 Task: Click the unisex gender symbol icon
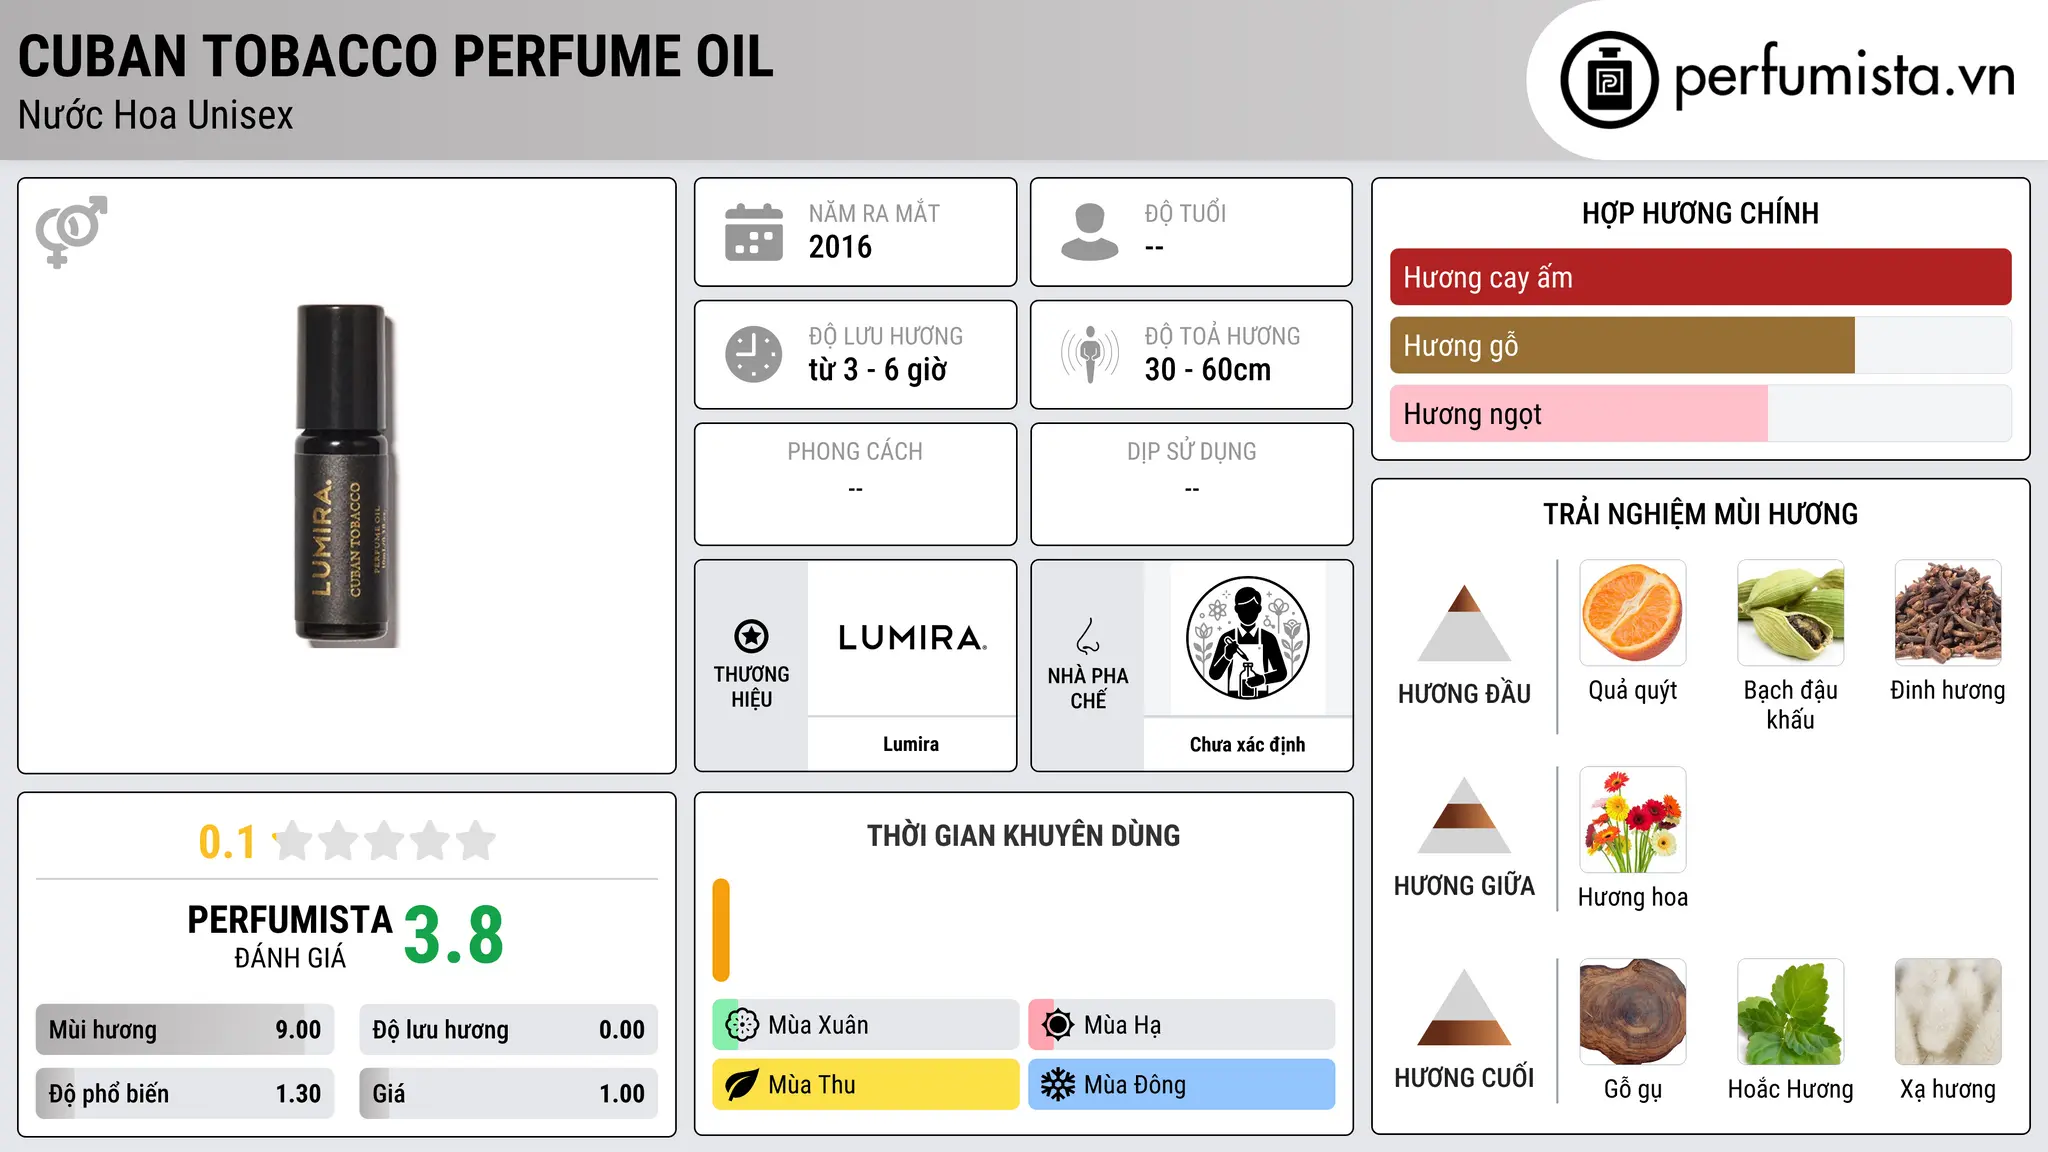71,231
